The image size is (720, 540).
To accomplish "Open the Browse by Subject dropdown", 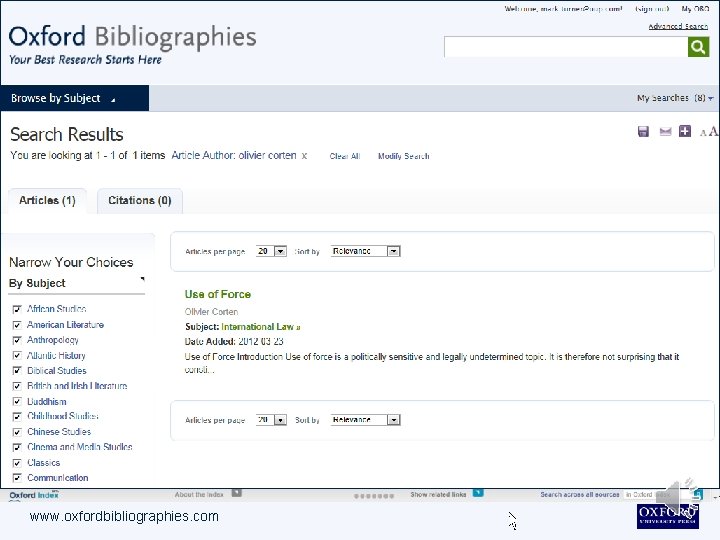I will [74, 98].
